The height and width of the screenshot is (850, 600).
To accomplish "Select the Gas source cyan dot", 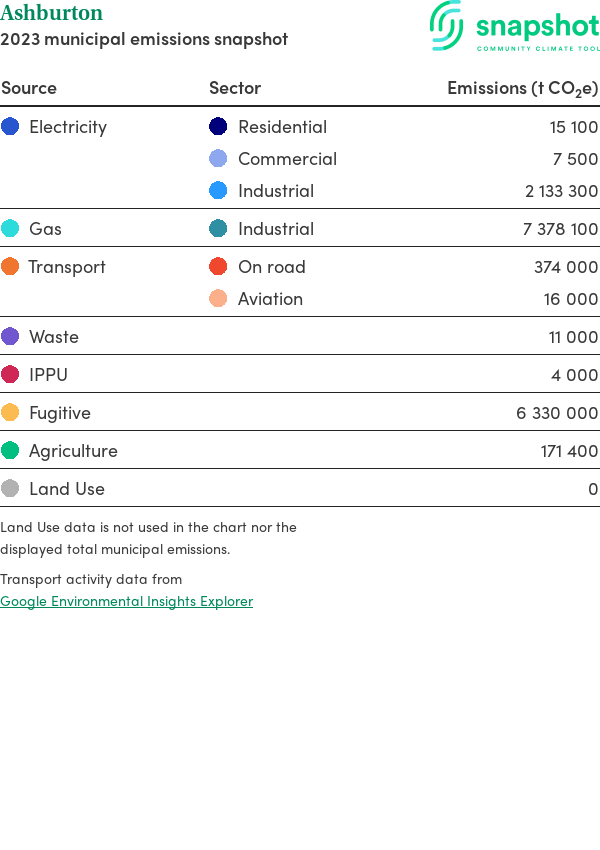I will [x=10, y=229].
